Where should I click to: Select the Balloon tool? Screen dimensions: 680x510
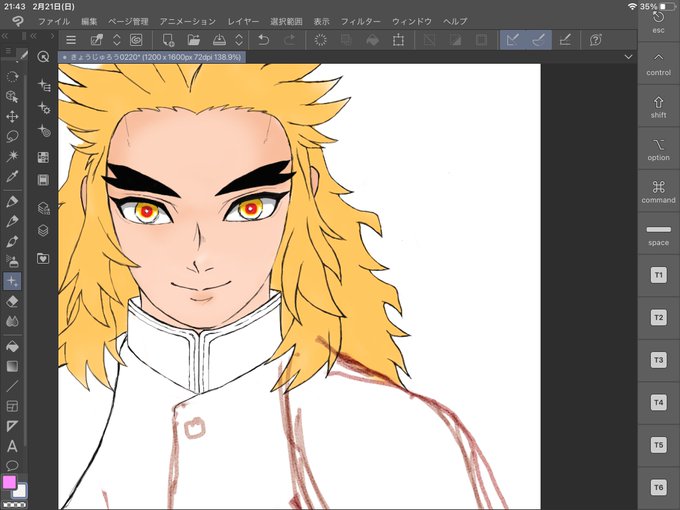(x=12, y=465)
